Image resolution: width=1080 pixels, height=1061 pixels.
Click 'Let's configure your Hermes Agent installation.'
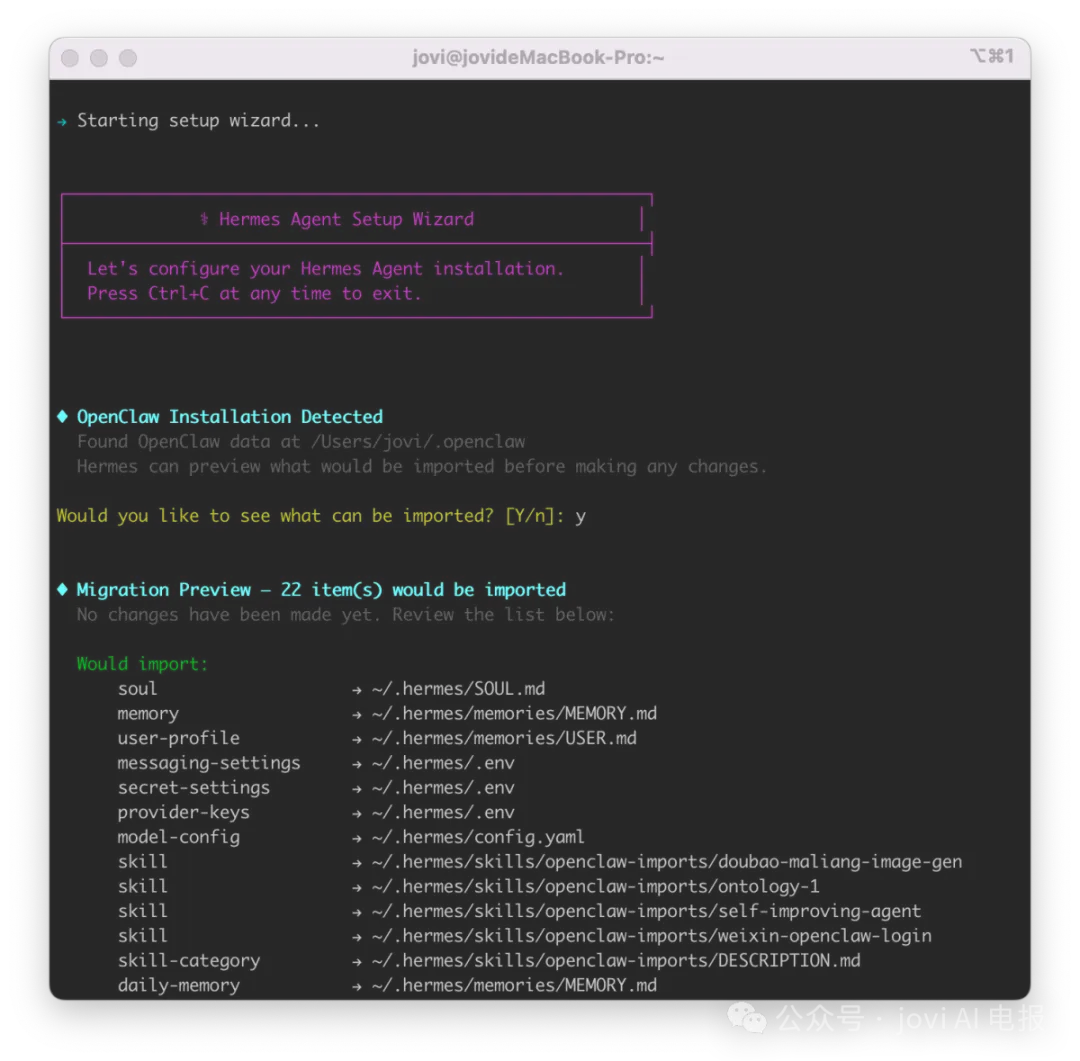point(325,269)
